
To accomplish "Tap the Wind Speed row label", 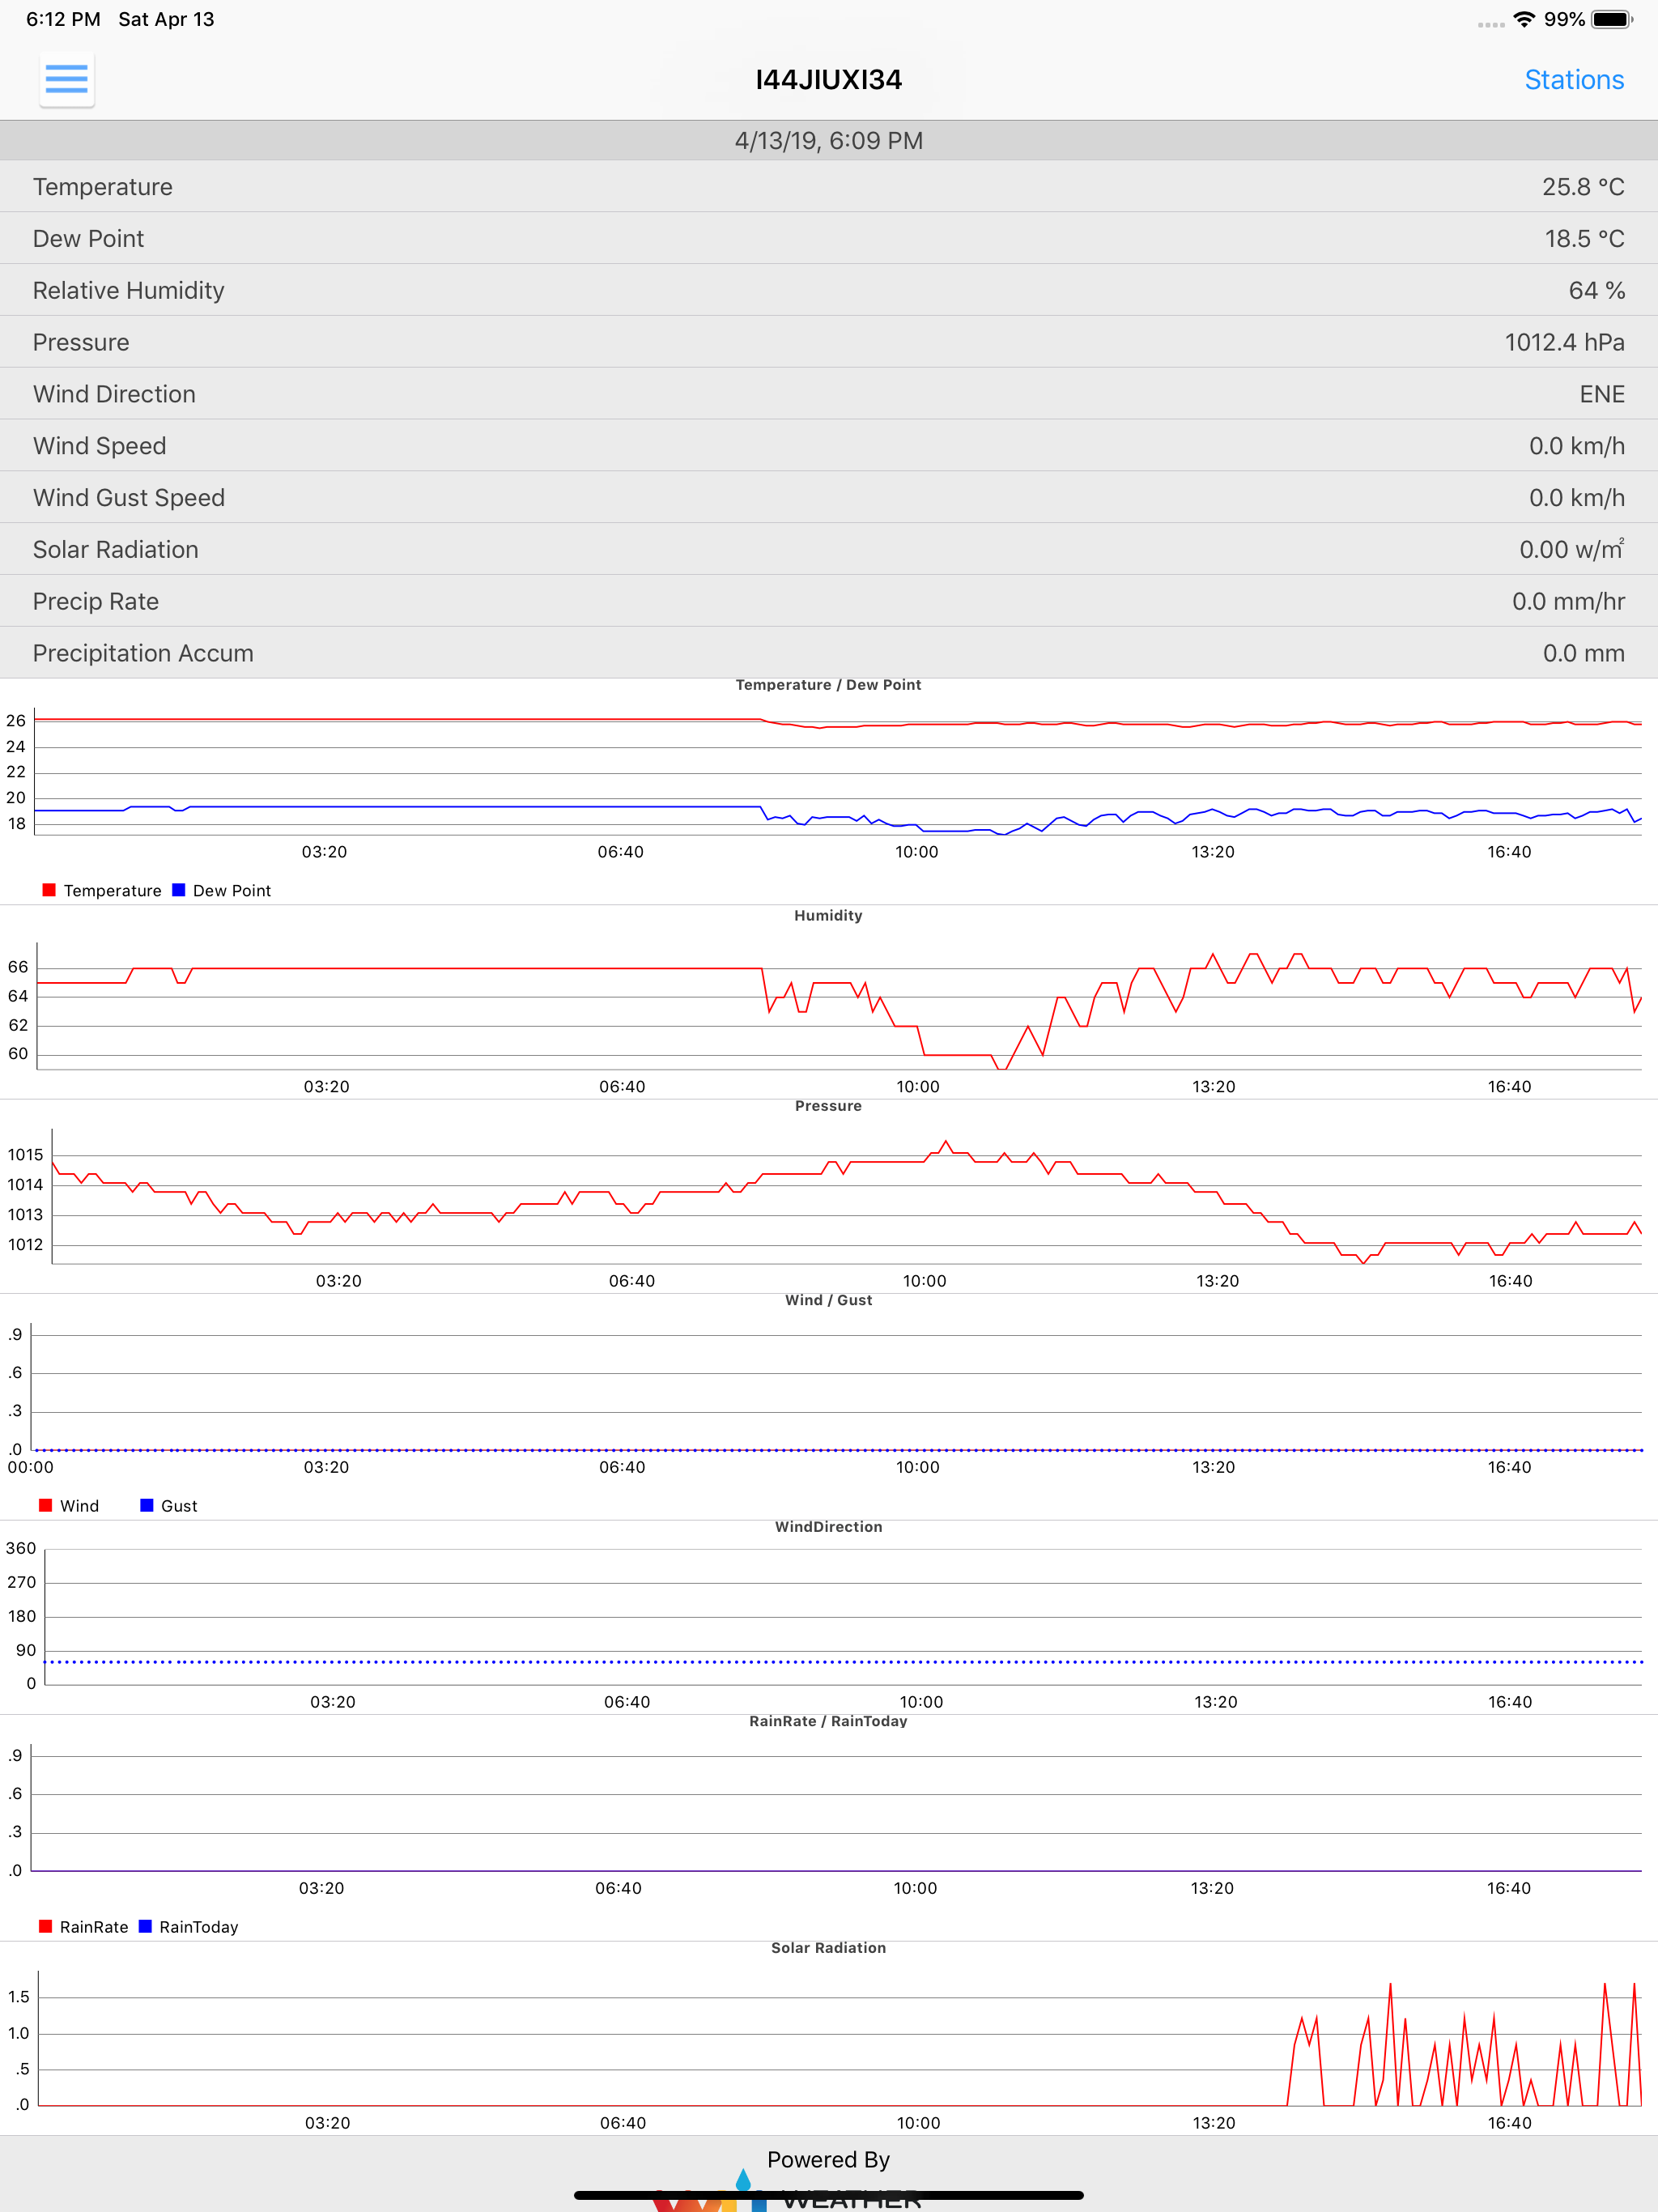I will 100,446.
